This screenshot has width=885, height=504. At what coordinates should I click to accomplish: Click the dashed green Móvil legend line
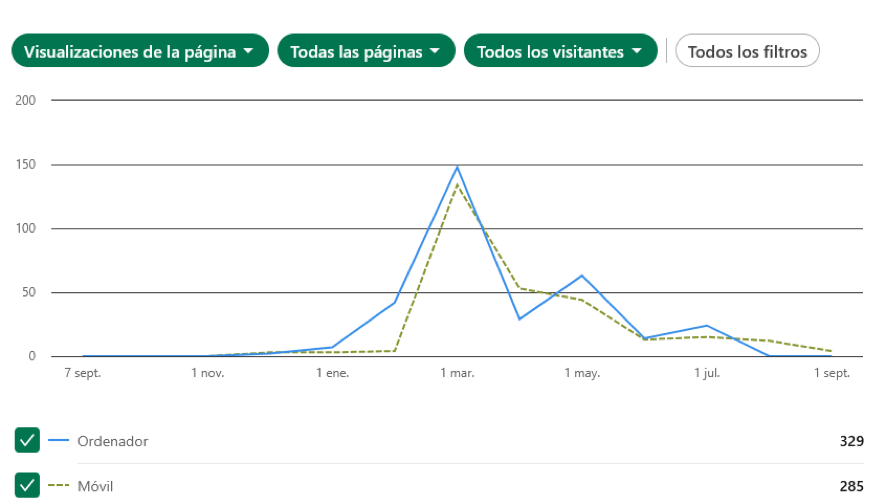click(59, 486)
